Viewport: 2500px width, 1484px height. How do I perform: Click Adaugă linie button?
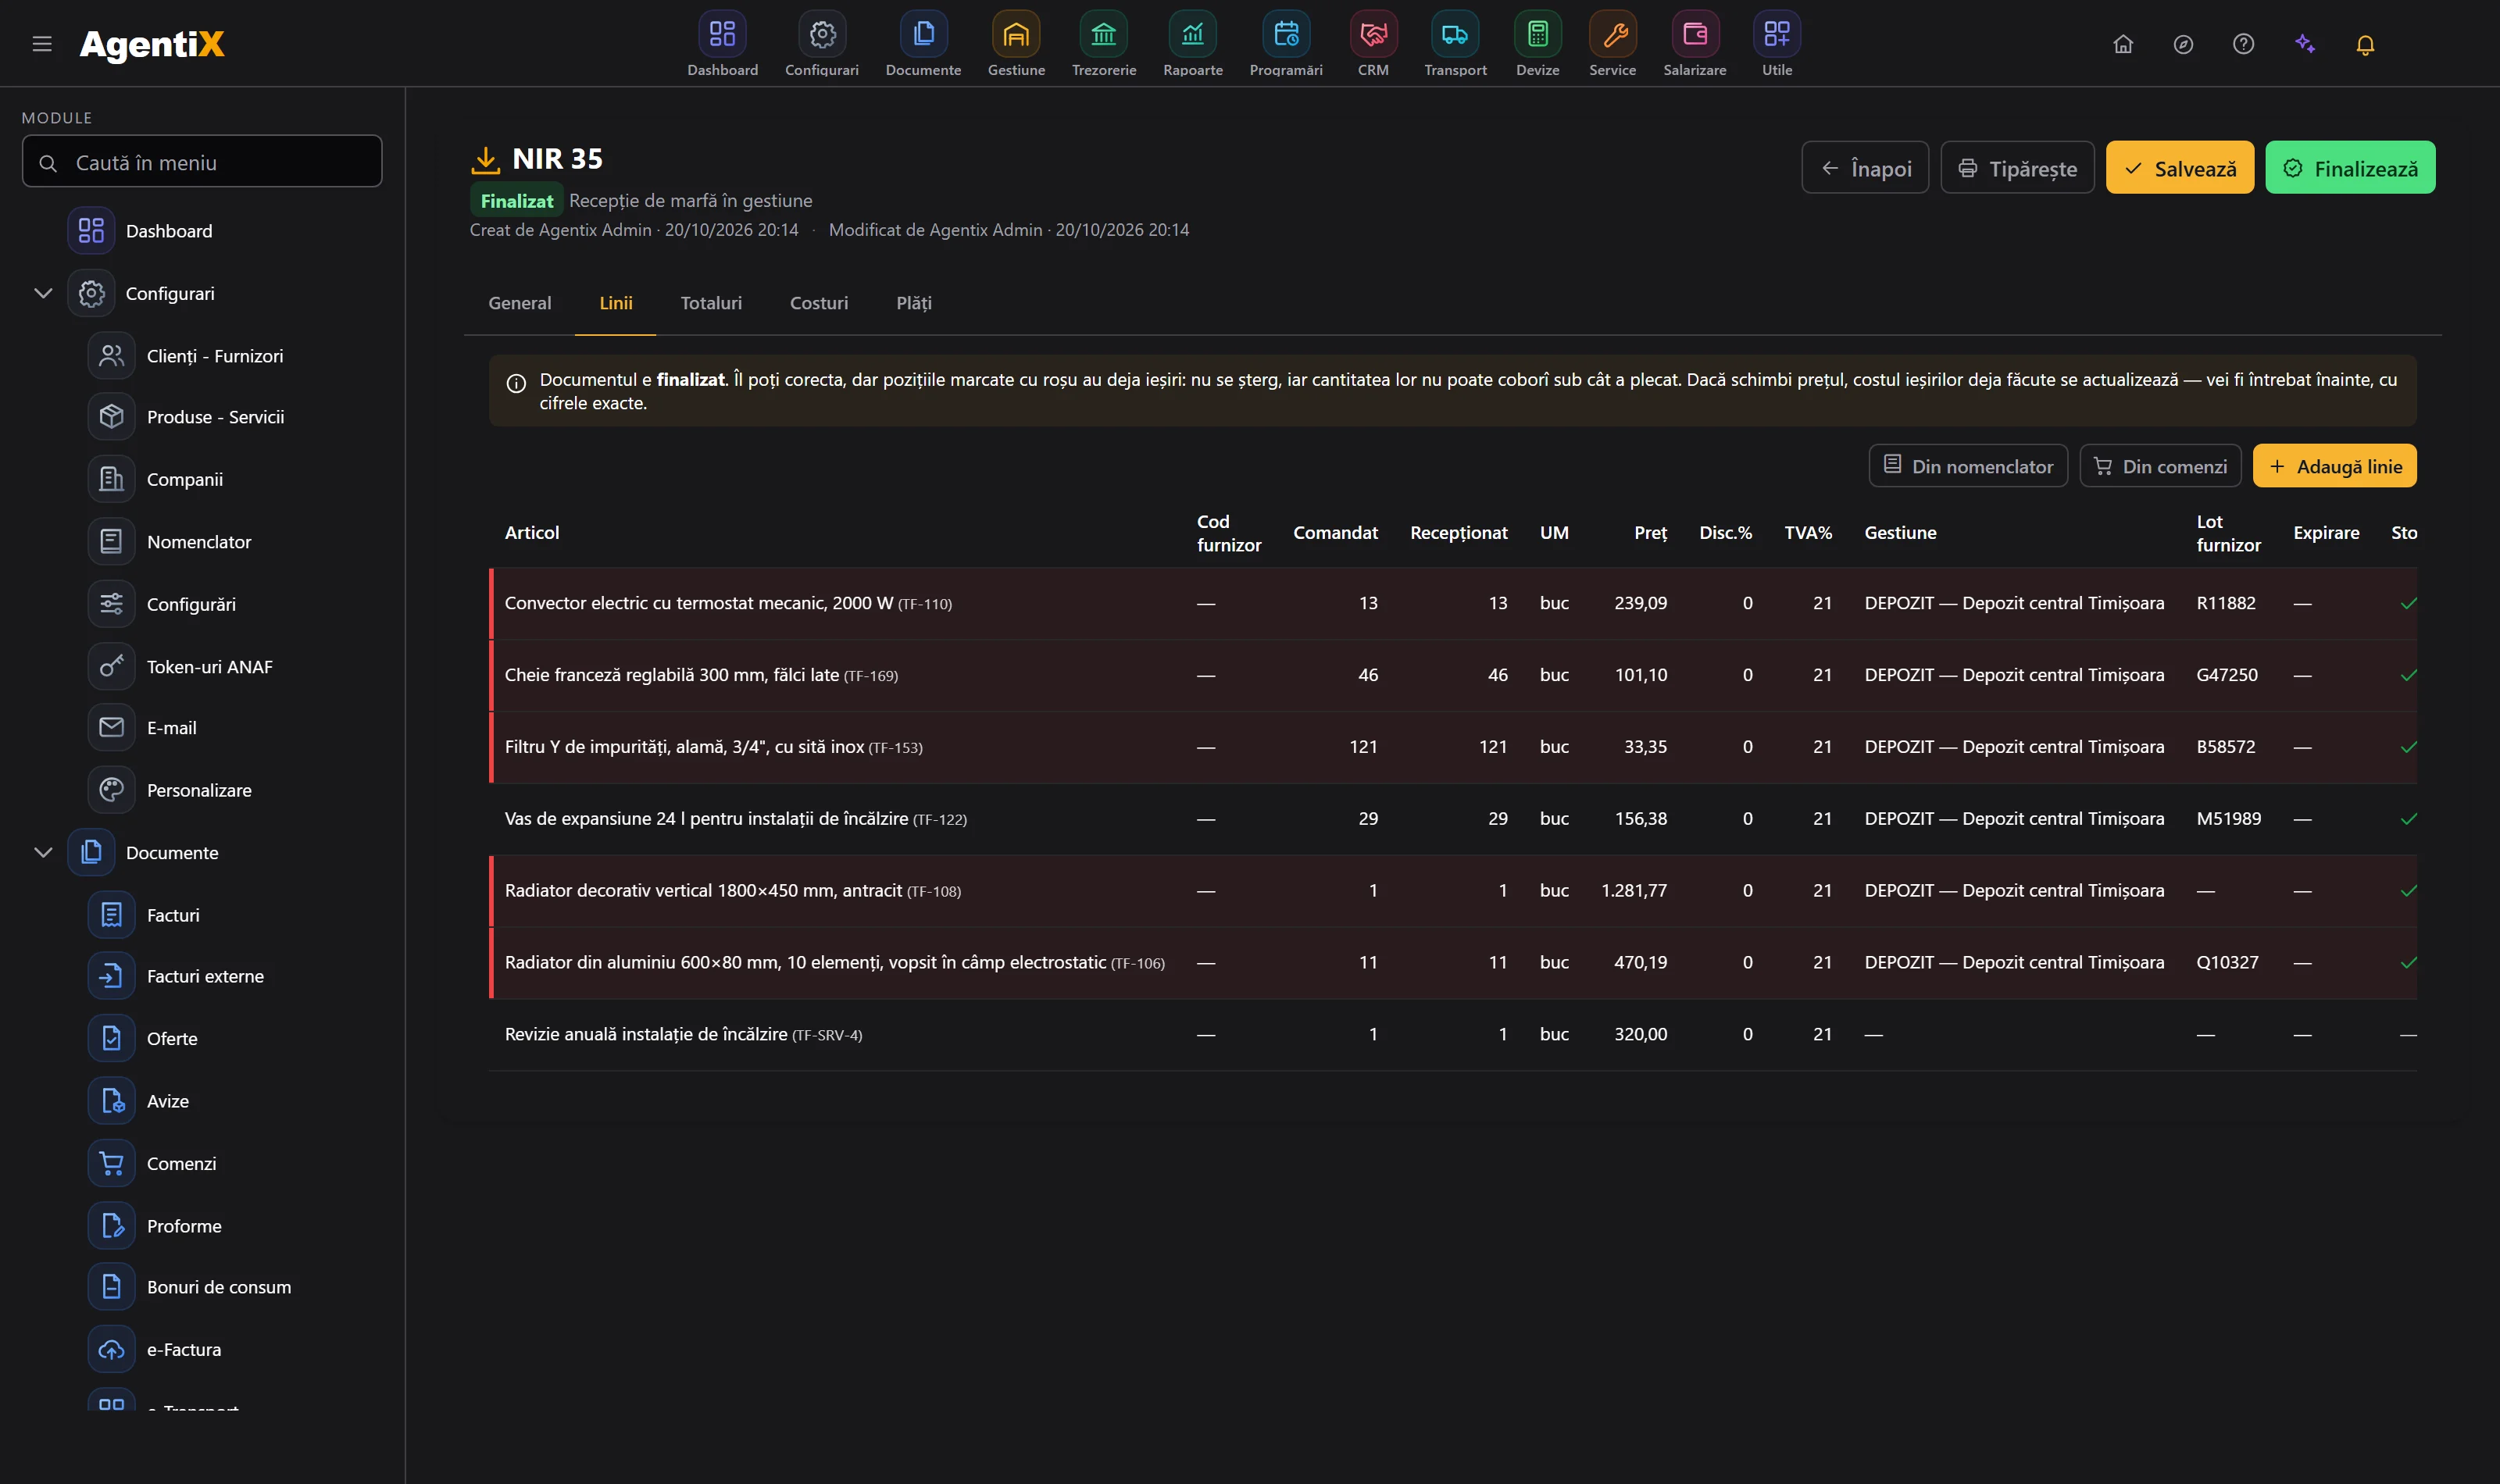(2334, 466)
